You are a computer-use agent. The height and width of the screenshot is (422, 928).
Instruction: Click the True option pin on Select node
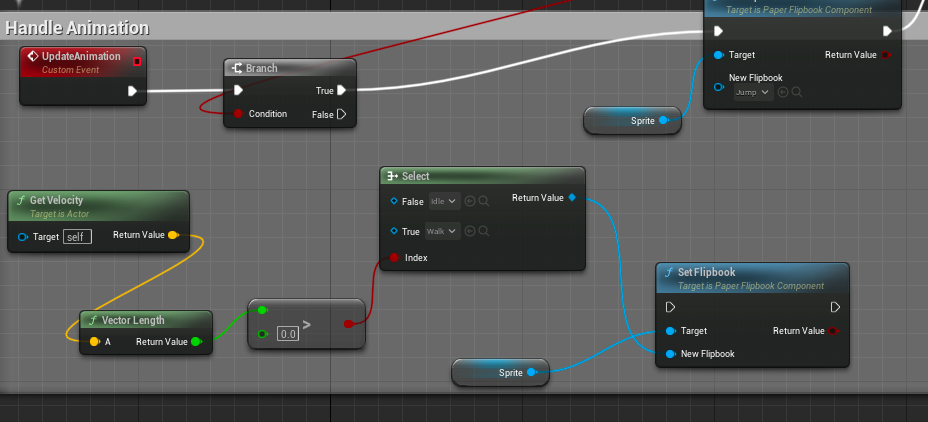tap(394, 231)
